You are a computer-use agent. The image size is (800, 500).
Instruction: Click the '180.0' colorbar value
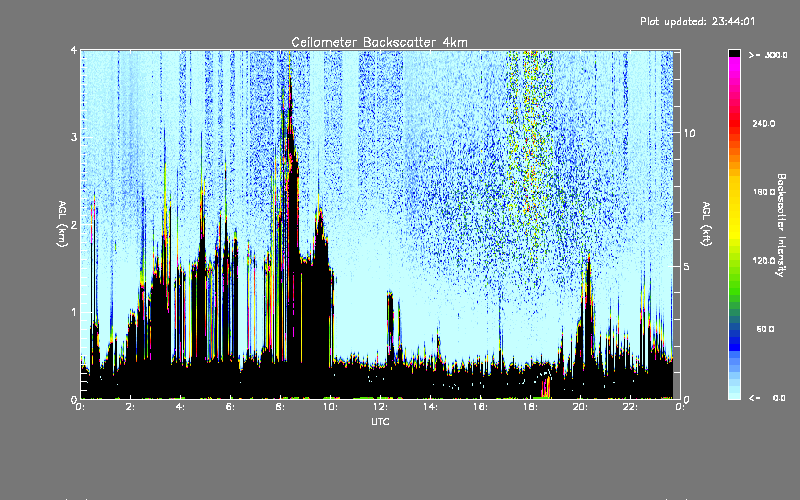coord(764,192)
